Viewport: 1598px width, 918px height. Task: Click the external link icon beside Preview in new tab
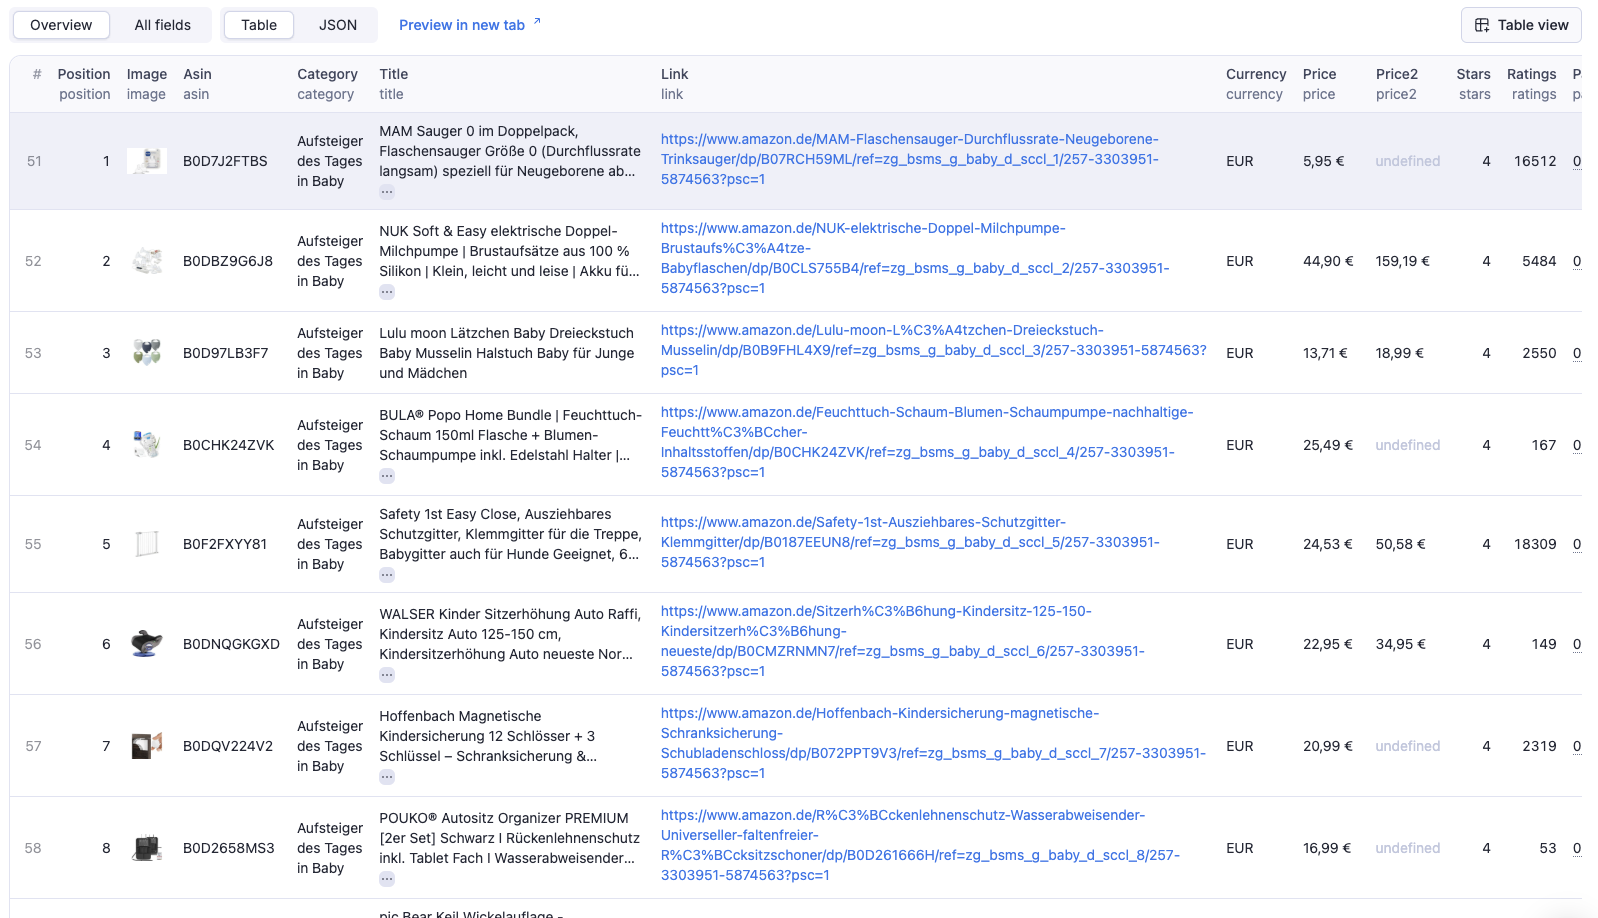[537, 21]
